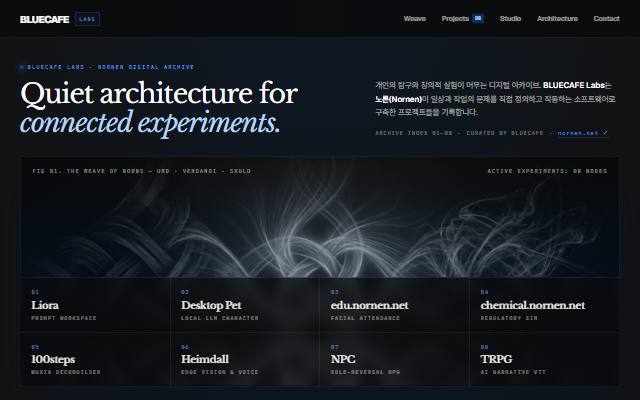Viewport: 640px width, 400px height.
Task: Click the 'BLUECAFE LABS · NORNEN DIGITAL ARCHIVE' label
Action: [111, 67]
